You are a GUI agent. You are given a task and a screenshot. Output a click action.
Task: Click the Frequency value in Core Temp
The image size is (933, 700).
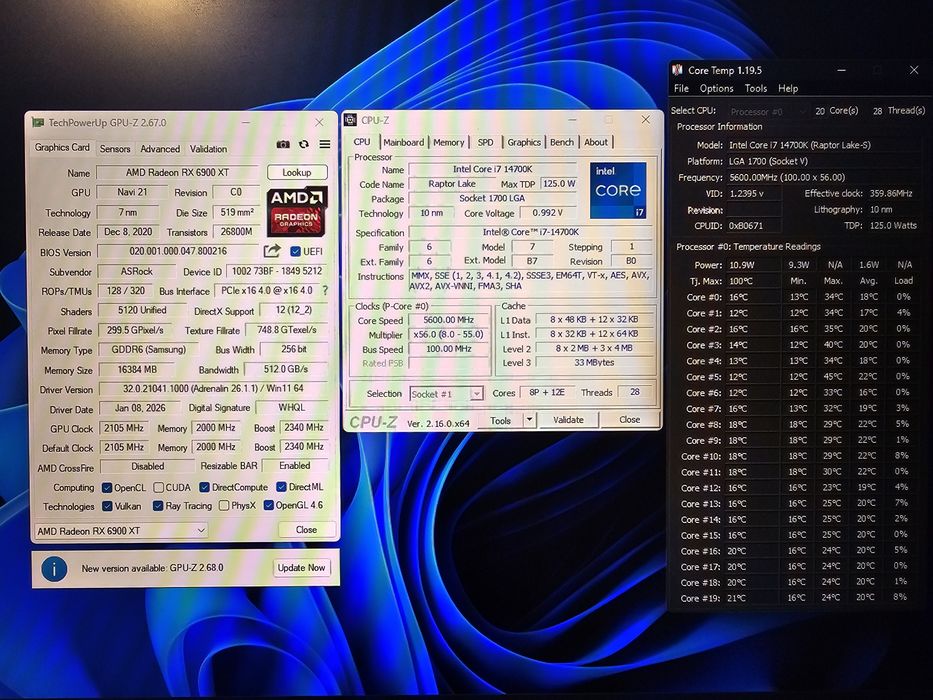tap(787, 177)
